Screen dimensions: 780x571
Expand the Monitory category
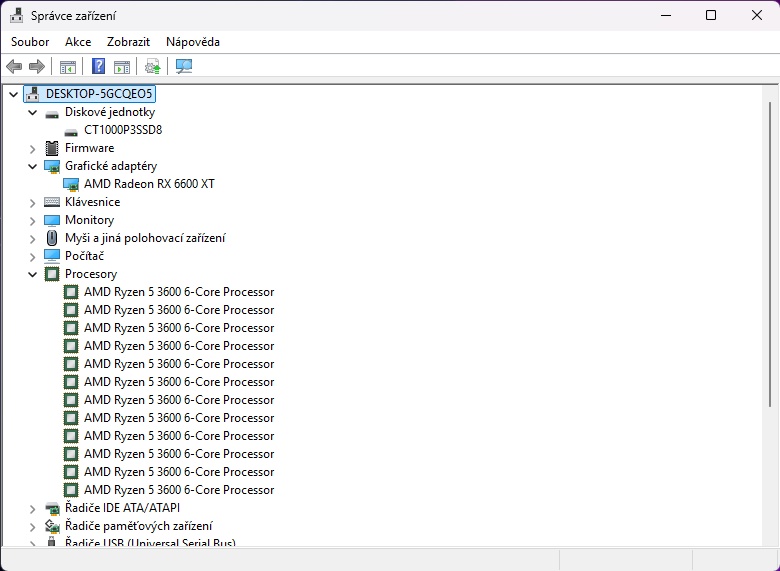[33, 220]
